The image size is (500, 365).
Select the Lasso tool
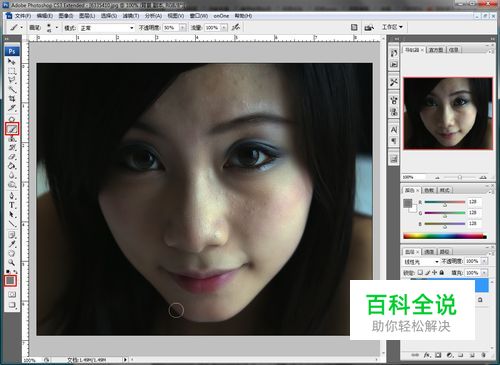tap(12, 80)
